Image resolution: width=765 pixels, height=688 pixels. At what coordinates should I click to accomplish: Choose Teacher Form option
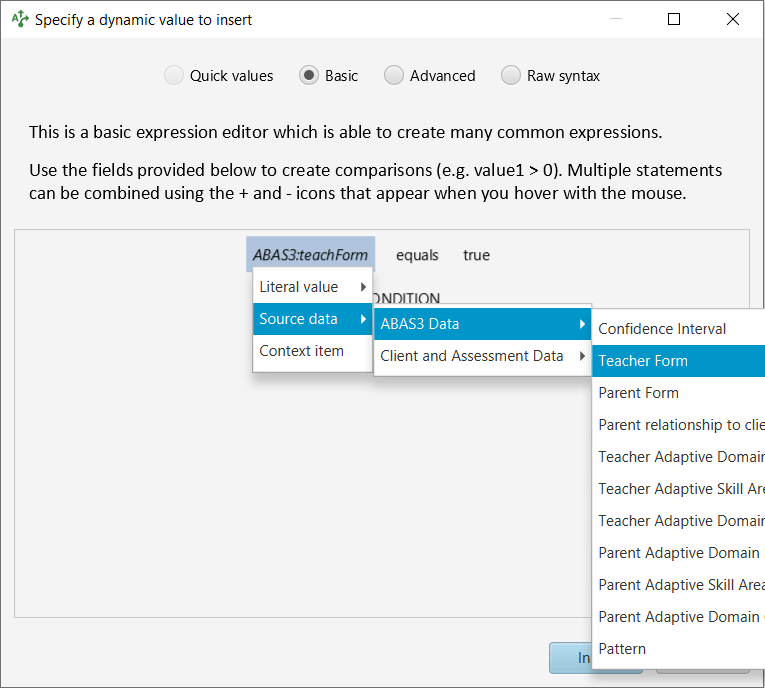(x=678, y=361)
